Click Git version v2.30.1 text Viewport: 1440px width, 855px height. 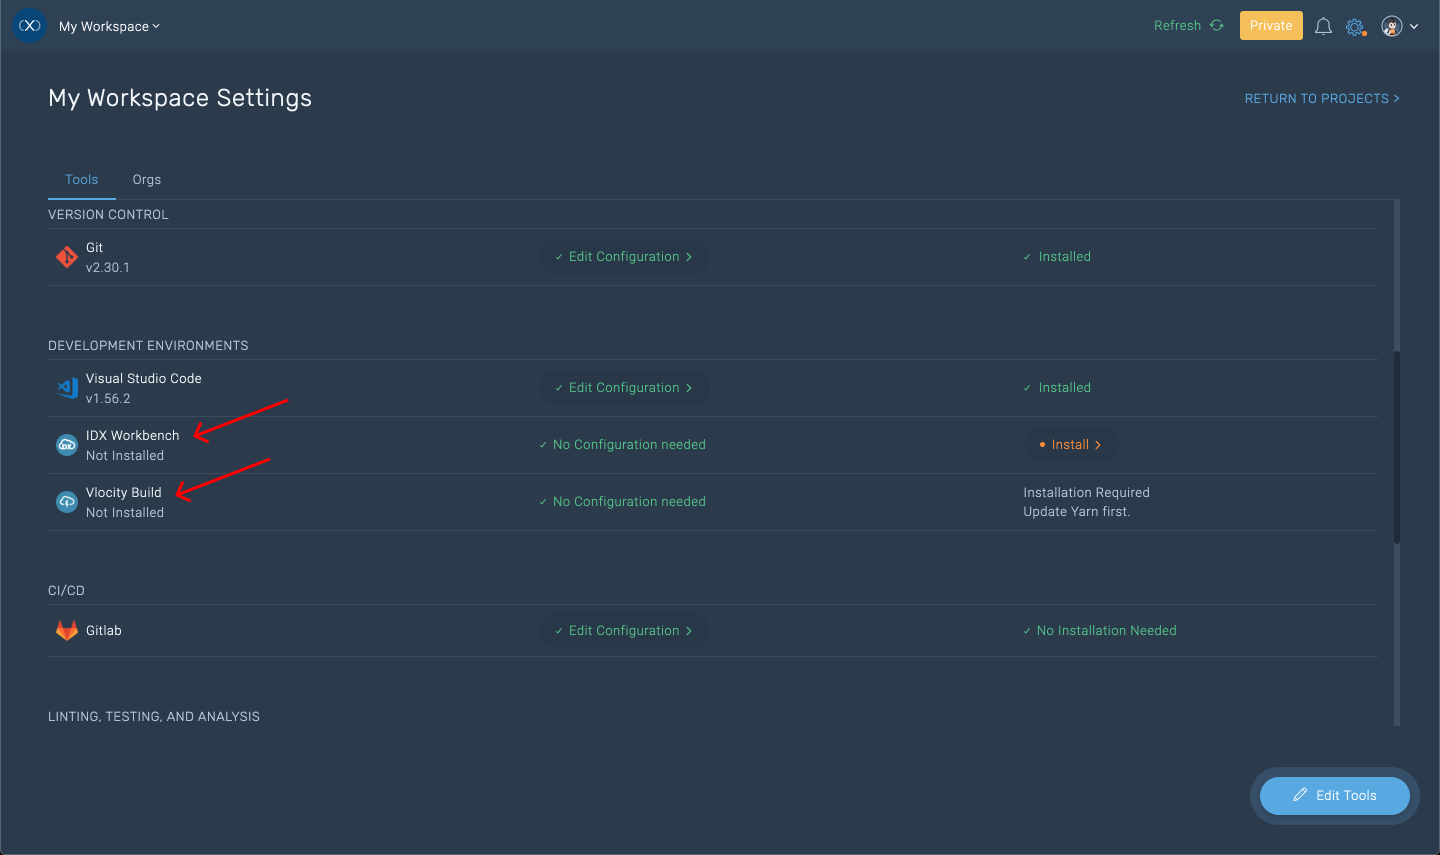coord(108,268)
